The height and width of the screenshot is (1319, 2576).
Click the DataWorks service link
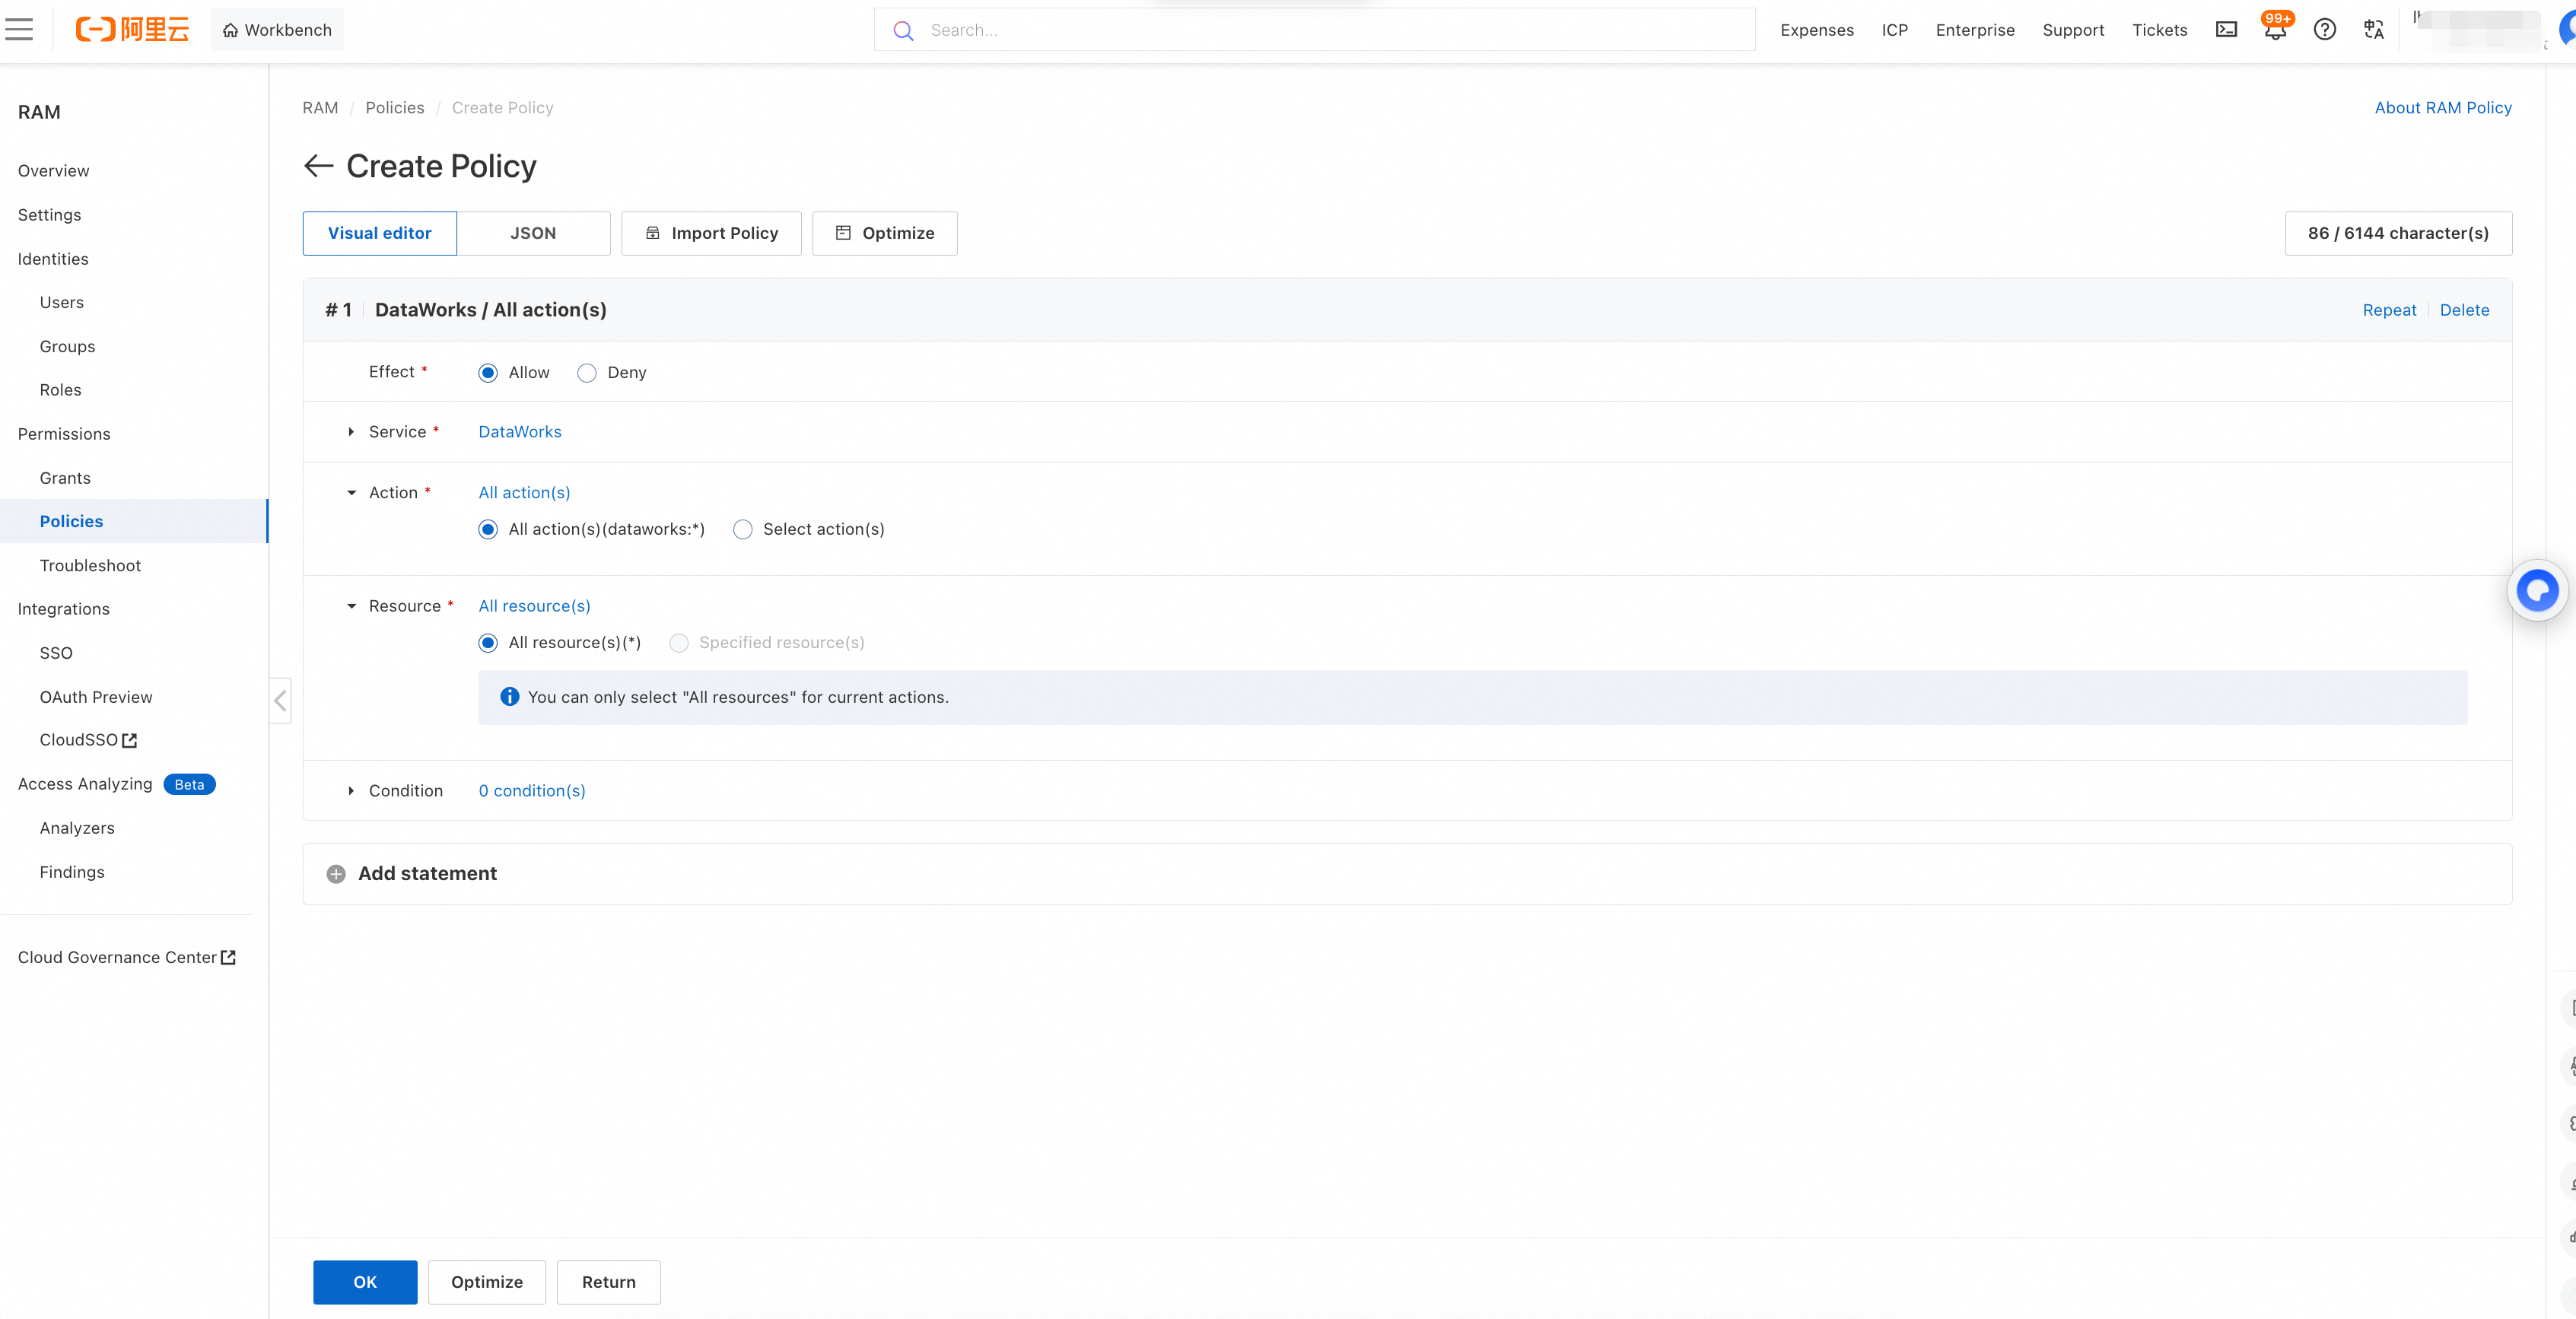[x=520, y=432]
